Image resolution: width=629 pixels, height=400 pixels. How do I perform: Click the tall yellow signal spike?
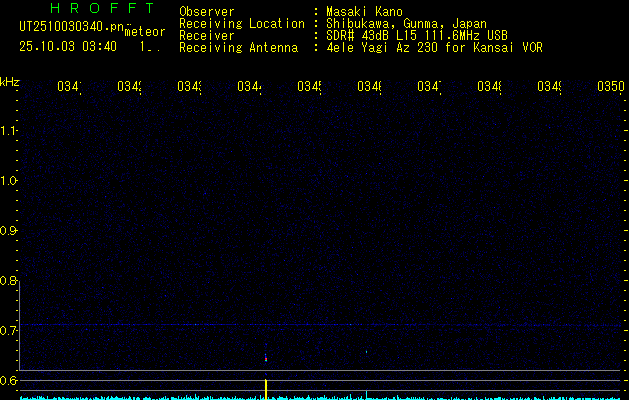pos(266,386)
